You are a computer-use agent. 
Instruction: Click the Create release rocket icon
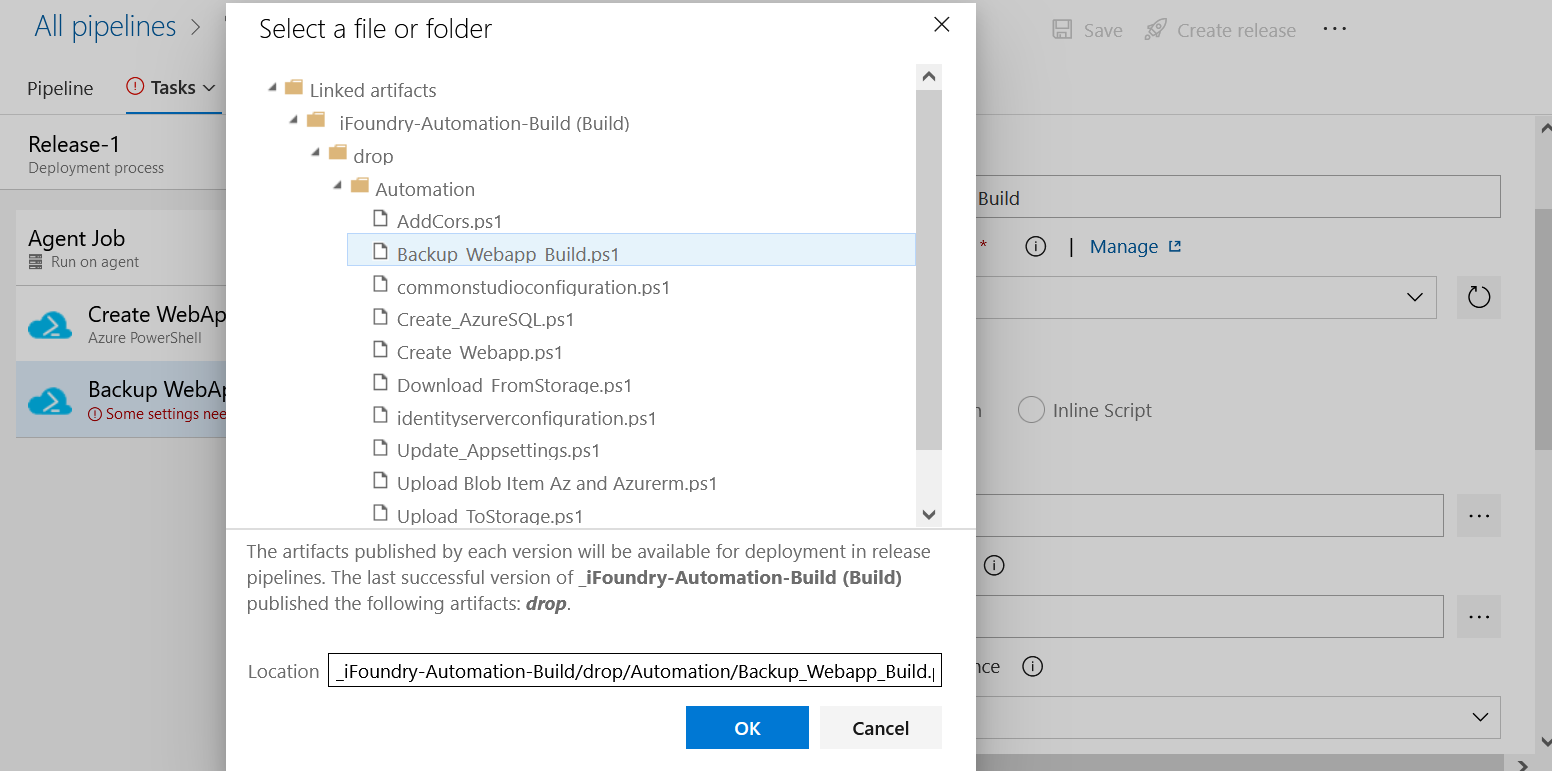pos(1156,29)
